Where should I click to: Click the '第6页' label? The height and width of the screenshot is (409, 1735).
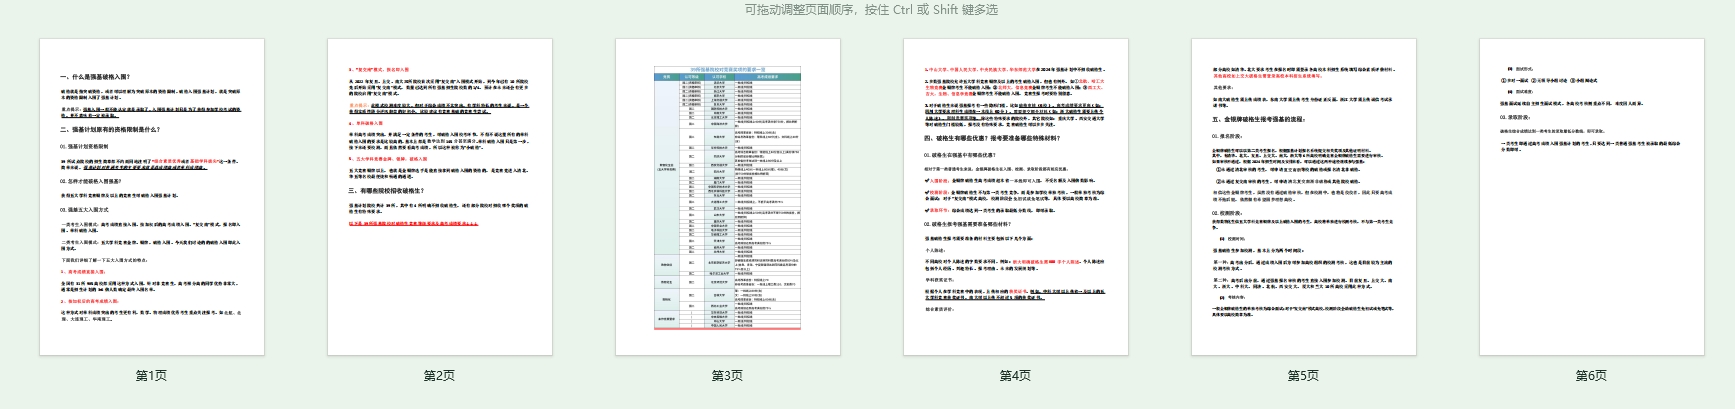click(1592, 376)
